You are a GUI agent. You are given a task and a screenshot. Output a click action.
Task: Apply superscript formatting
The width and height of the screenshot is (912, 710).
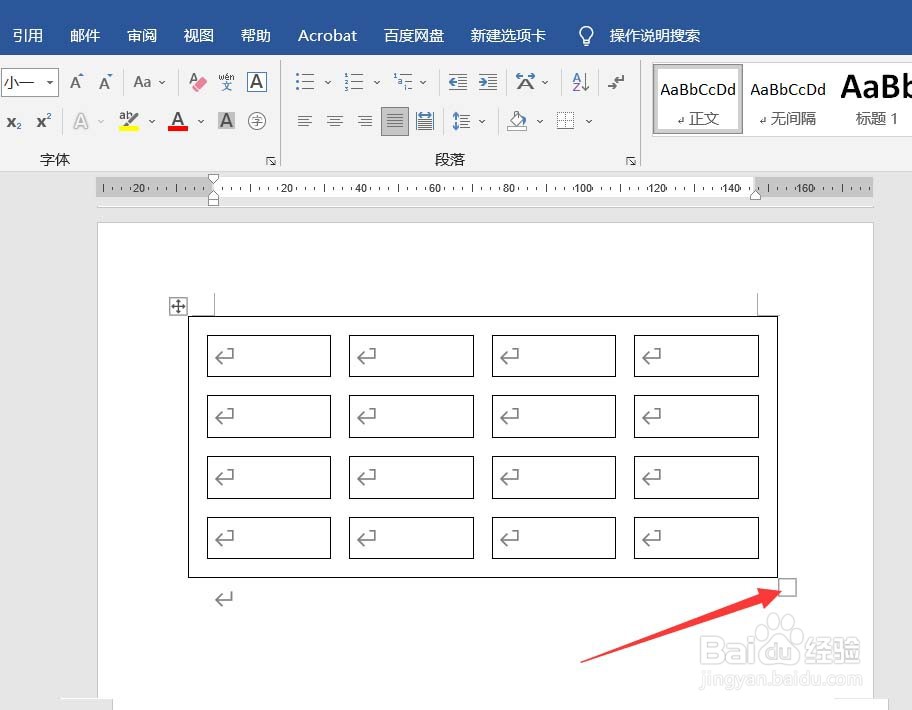coord(43,123)
